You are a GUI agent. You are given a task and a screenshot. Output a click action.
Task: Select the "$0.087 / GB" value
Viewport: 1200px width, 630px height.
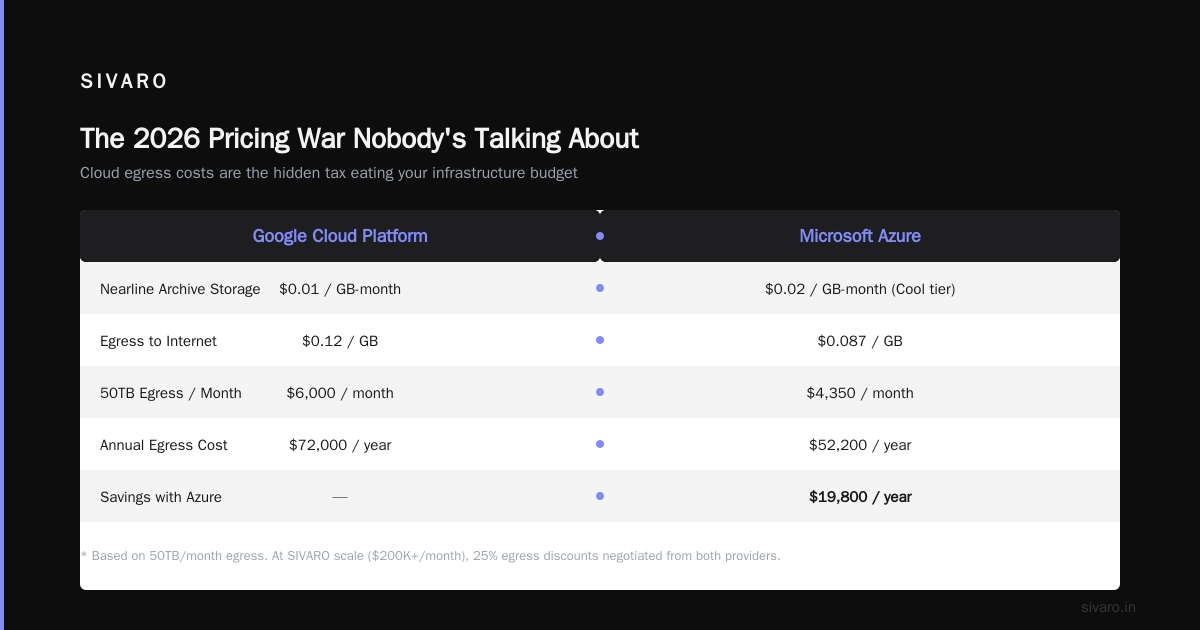[860, 341]
